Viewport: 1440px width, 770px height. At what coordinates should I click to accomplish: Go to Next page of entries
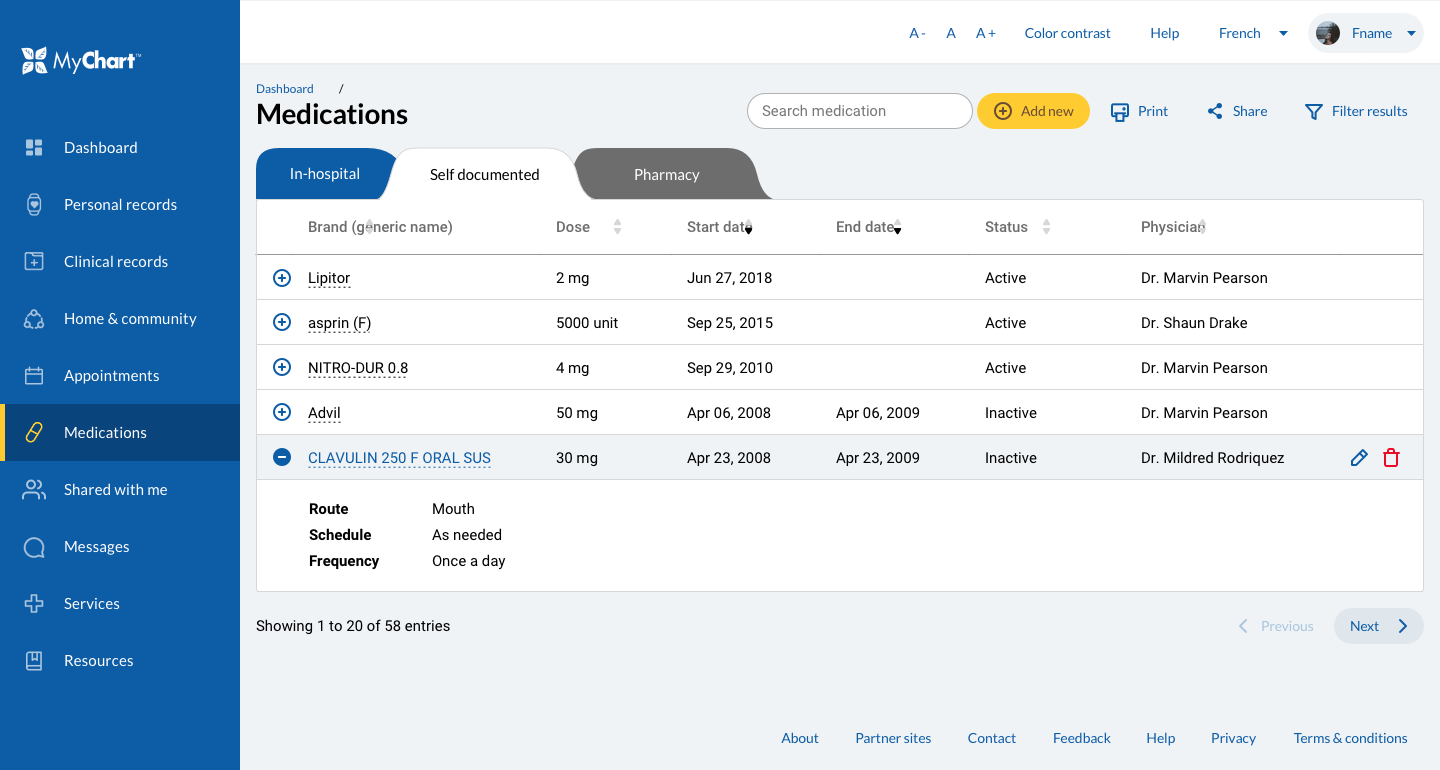point(1378,626)
